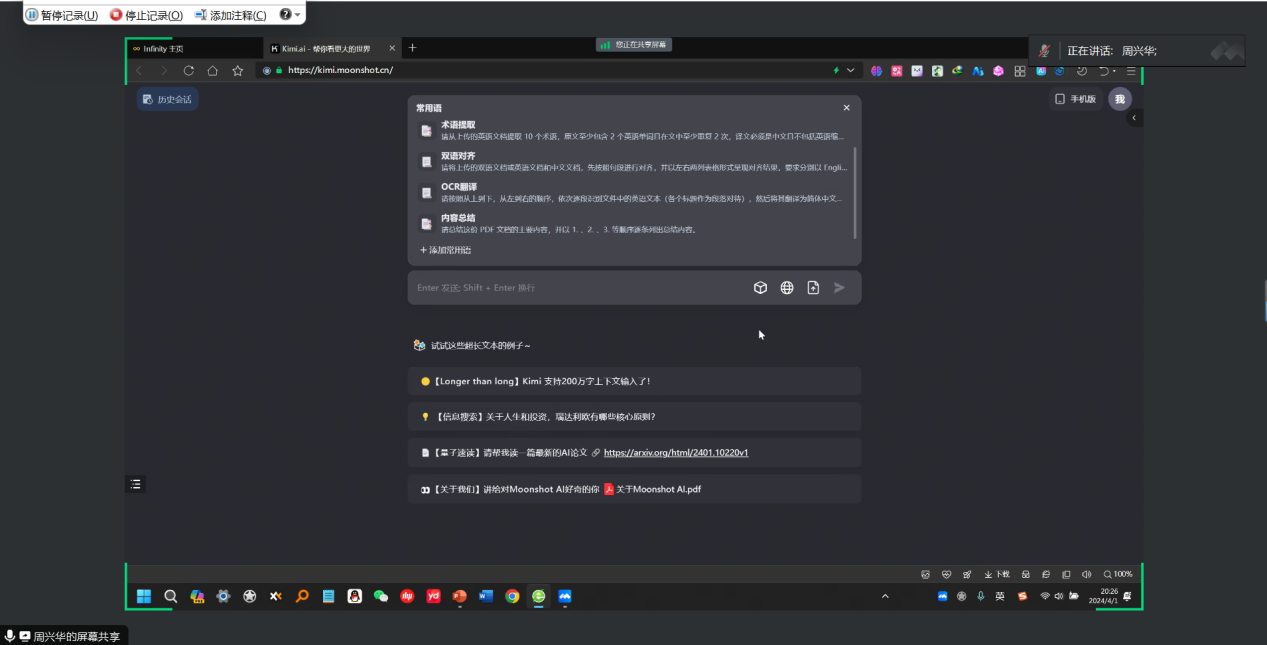Image resolution: width=1267 pixels, height=645 pixels.
Task: Click the browser refresh icon
Action: click(188, 71)
